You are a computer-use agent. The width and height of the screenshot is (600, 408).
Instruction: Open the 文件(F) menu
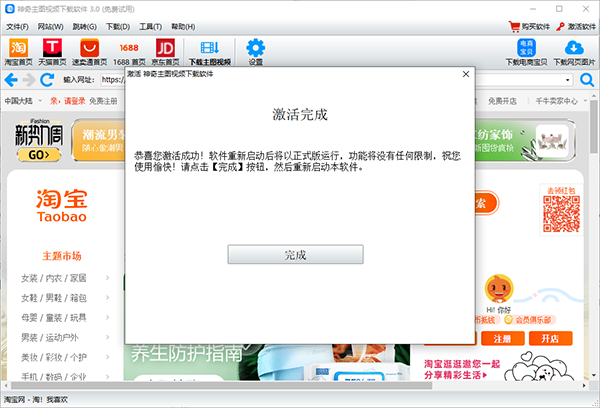point(18,26)
